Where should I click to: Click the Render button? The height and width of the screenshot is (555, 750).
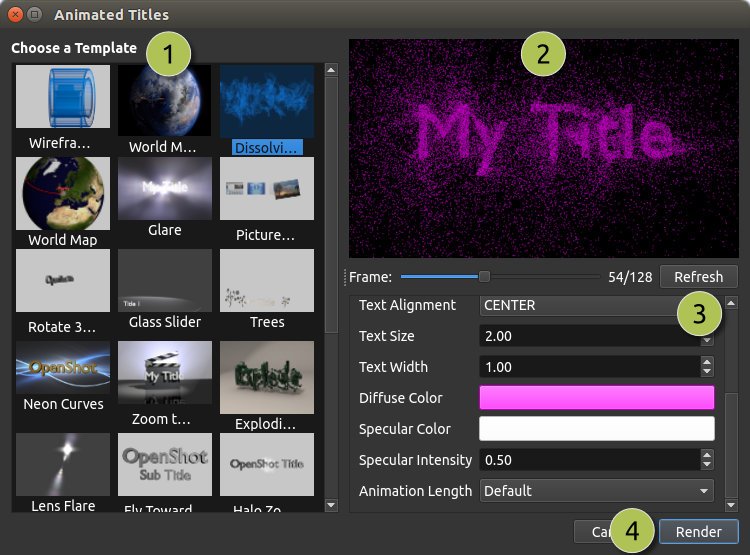coord(698,532)
